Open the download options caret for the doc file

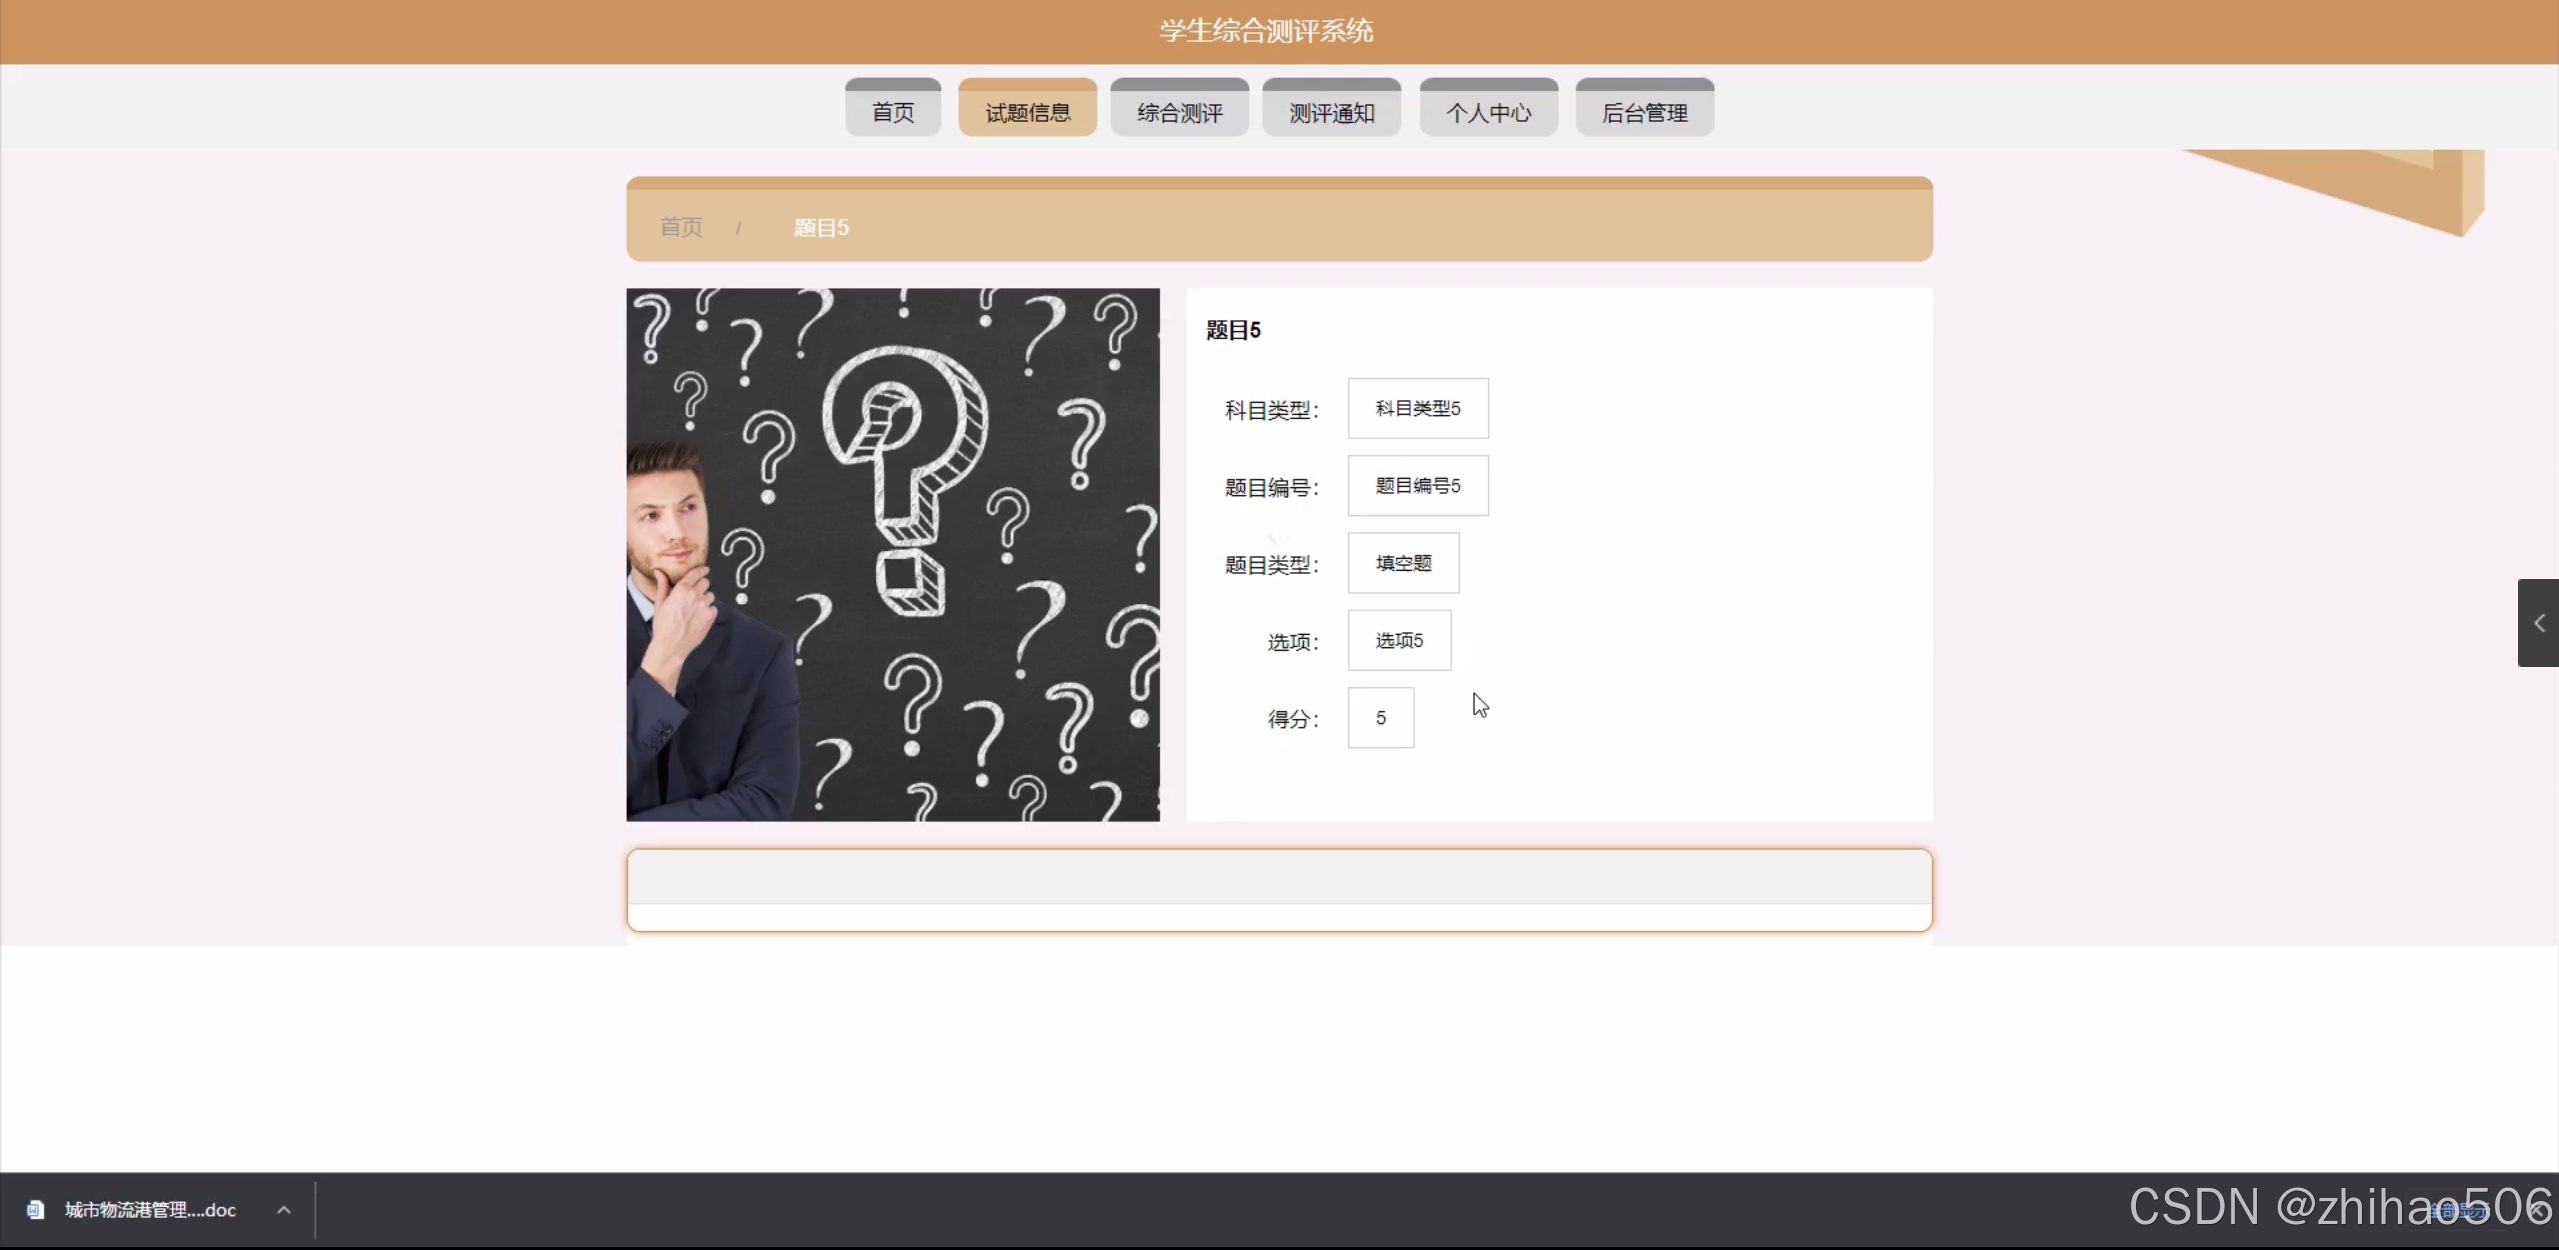(284, 1210)
